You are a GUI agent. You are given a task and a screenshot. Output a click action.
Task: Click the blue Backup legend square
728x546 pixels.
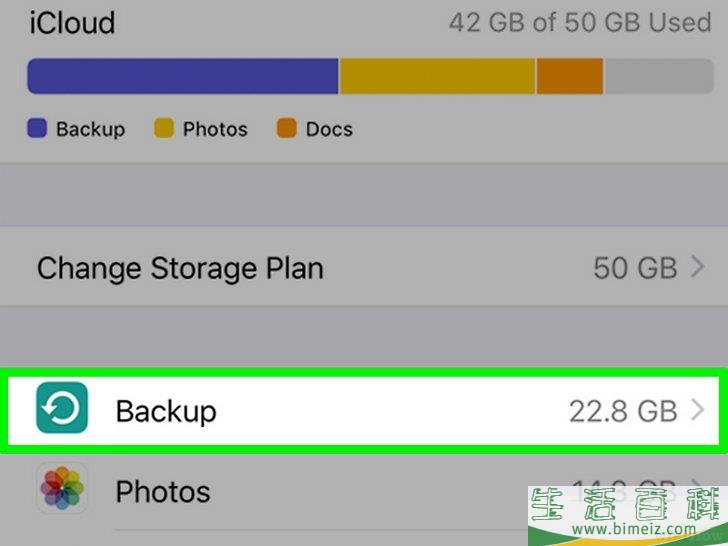(x=37, y=128)
